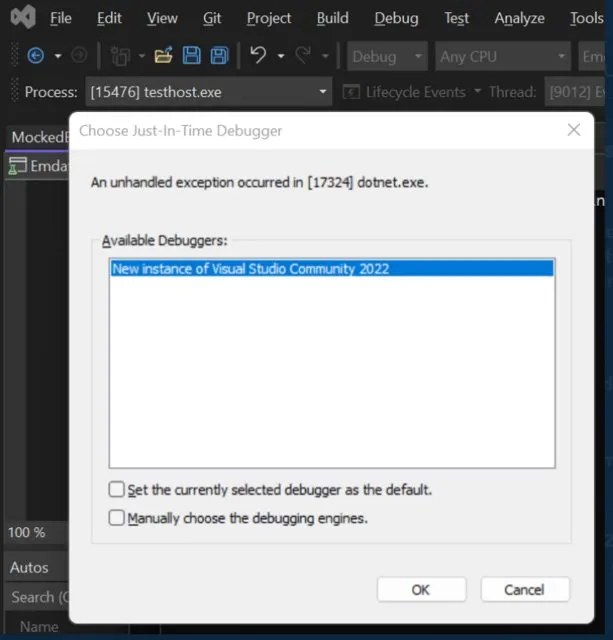Click the Autos Search input field
Screen dimensions: 613x640
coord(37,597)
